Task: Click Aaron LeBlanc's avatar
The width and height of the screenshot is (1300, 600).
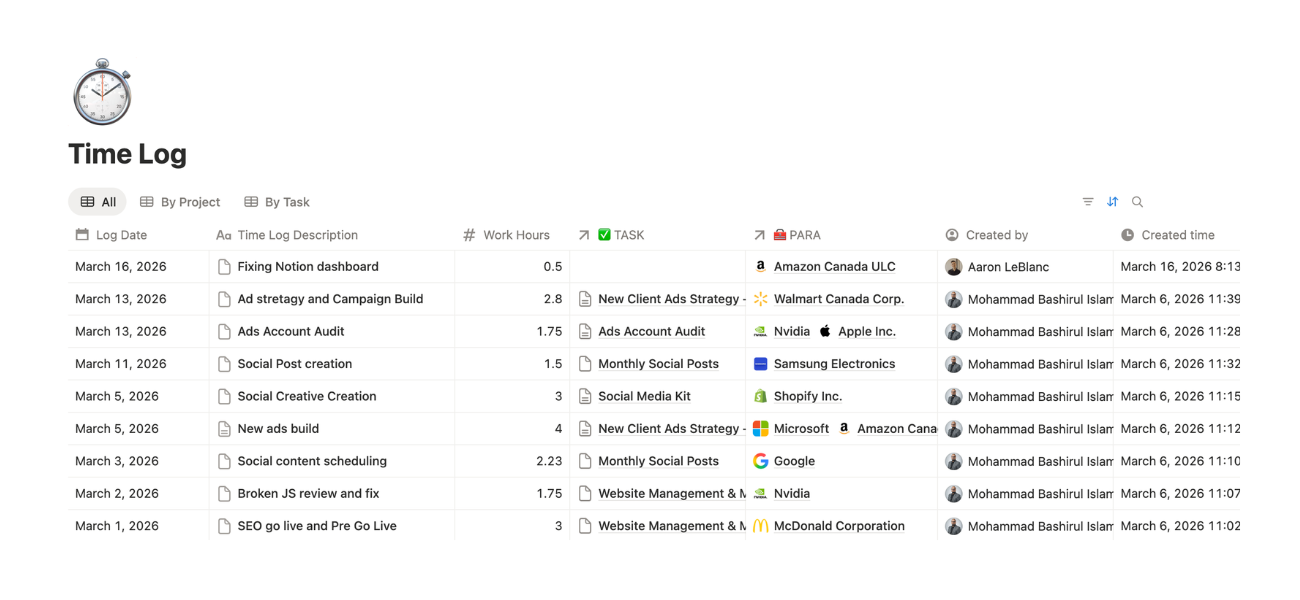Action: [x=954, y=267]
